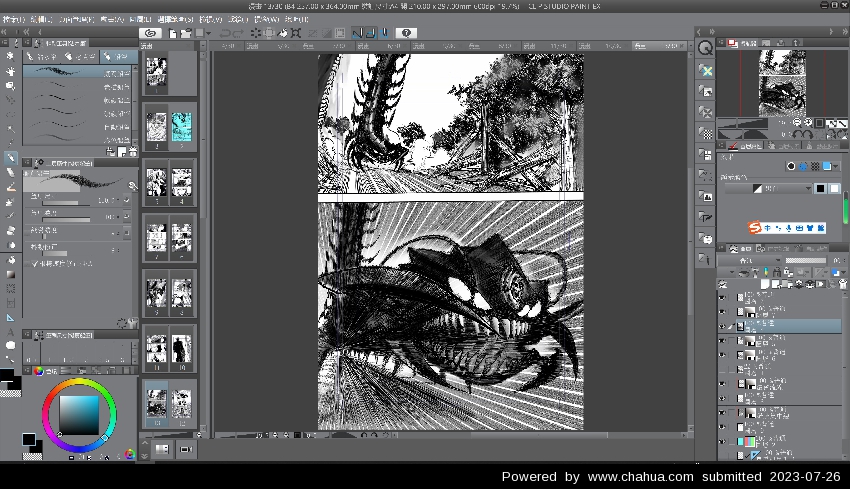This screenshot has height=489, width=850.
Task: Select the Gradient tool
Action: tap(10, 274)
